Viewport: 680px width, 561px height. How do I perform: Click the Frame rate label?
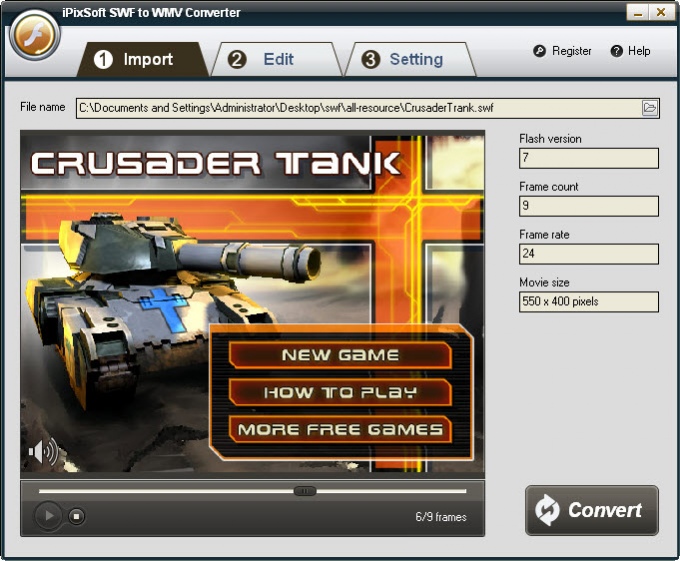(x=544, y=235)
